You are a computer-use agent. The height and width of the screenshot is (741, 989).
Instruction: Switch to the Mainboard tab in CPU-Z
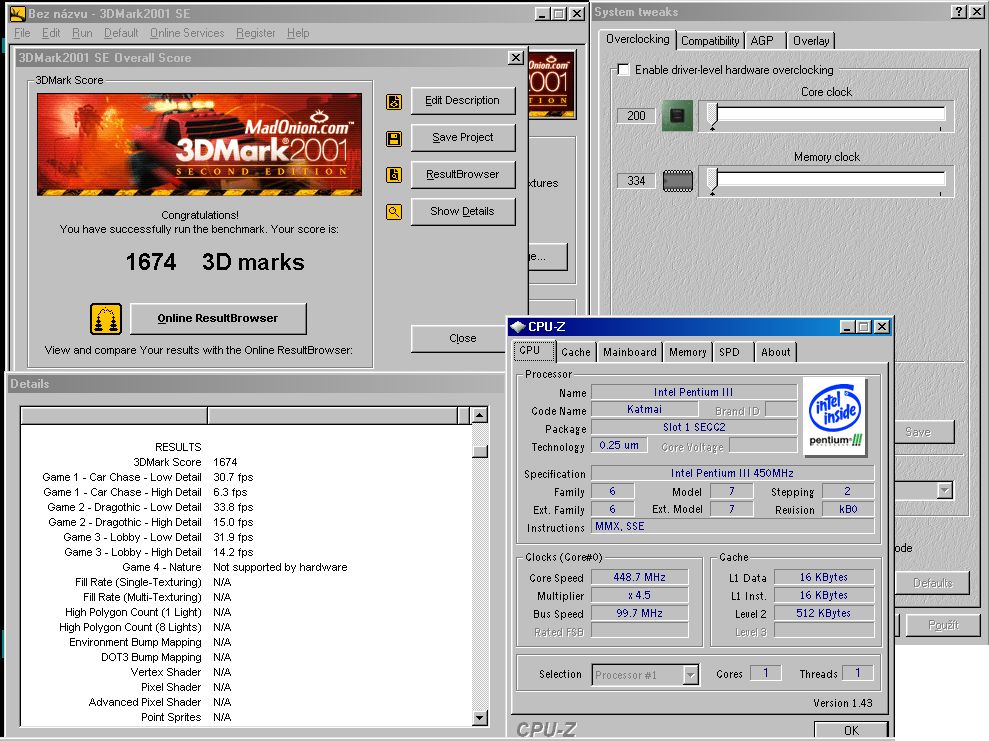tap(629, 352)
